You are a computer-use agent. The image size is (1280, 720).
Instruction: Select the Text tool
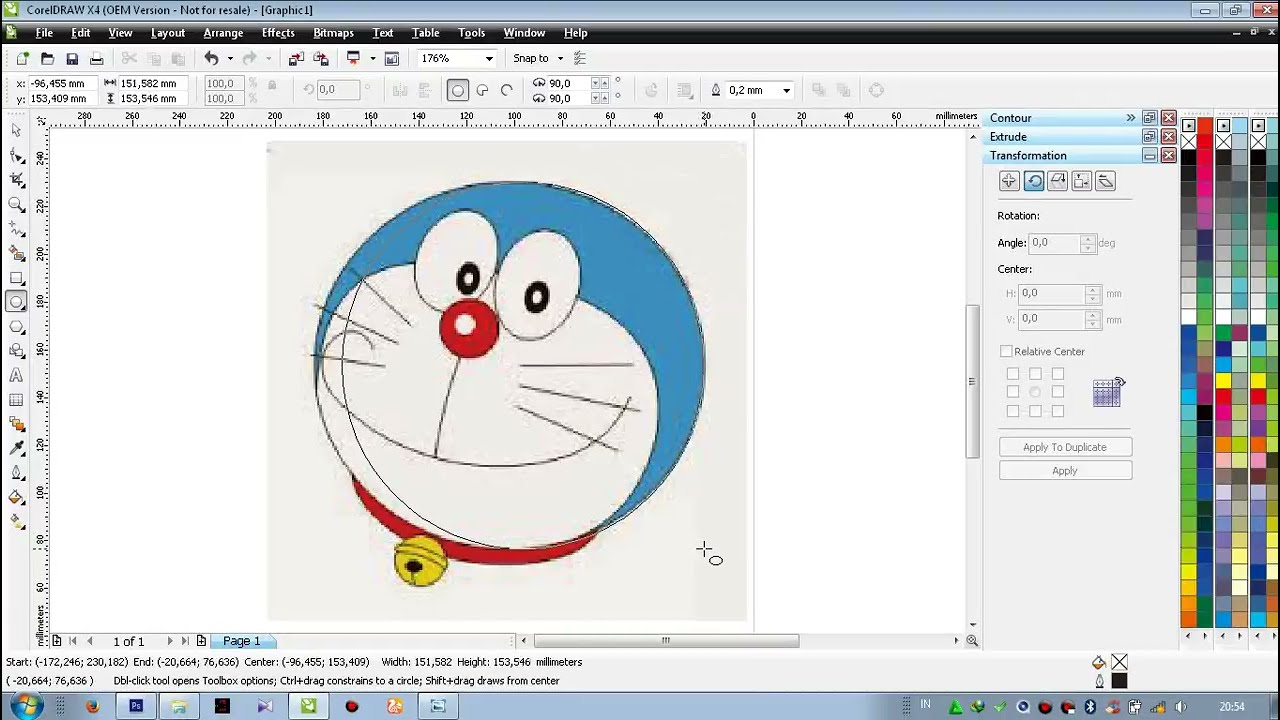click(16, 376)
